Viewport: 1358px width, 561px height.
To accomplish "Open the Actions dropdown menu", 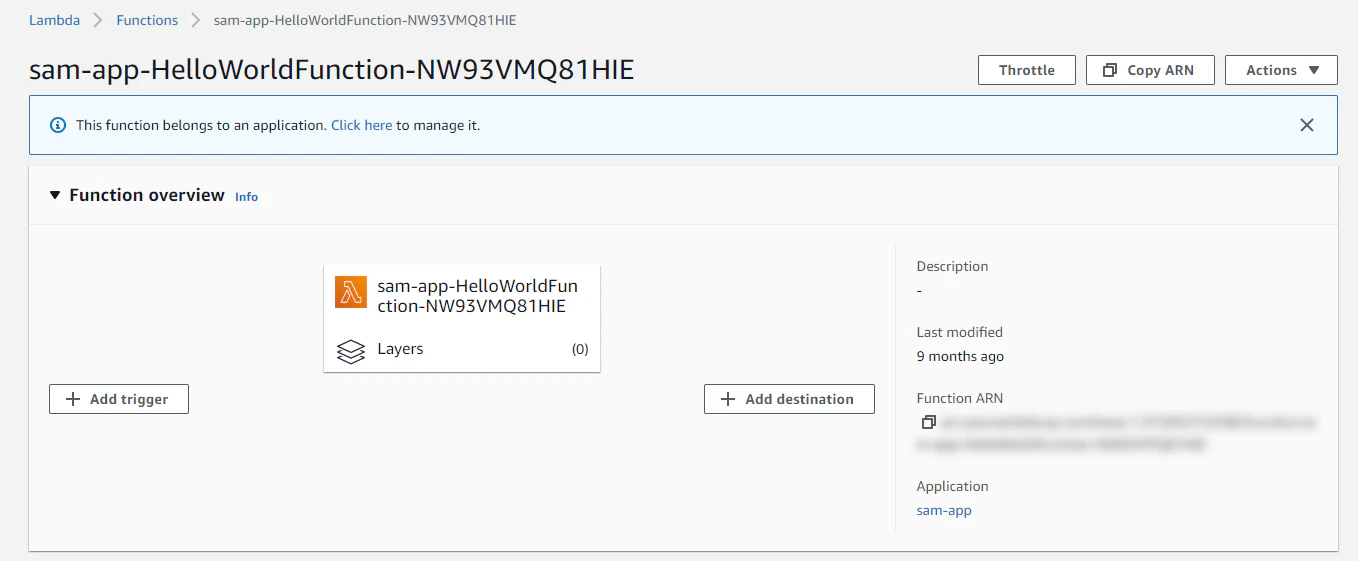I will pyautogui.click(x=1281, y=70).
